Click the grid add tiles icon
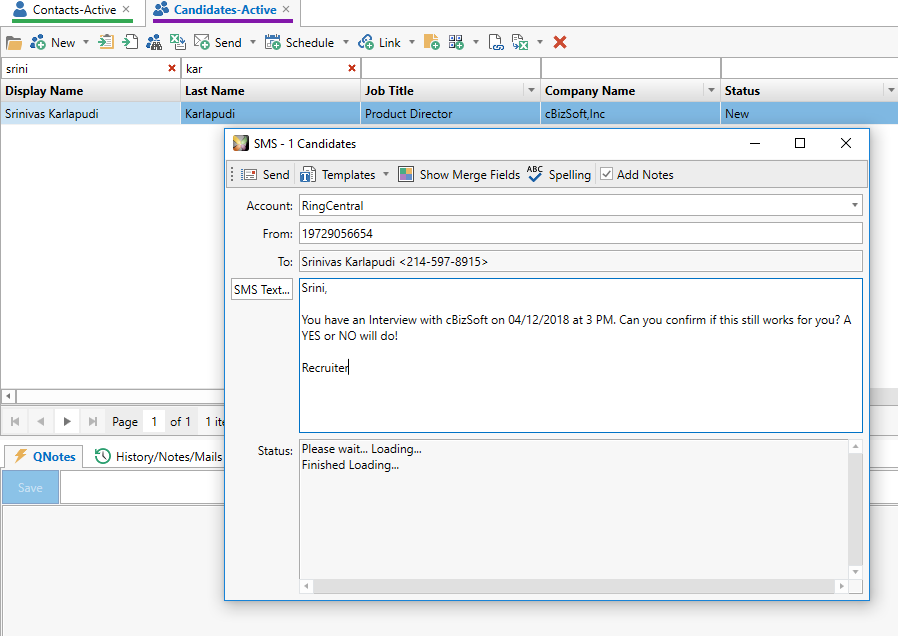898x636 pixels. click(x=456, y=42)
